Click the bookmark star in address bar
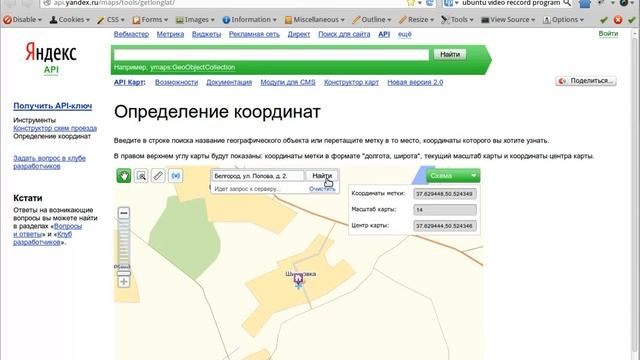640x360 pixels. pos(411,3)
